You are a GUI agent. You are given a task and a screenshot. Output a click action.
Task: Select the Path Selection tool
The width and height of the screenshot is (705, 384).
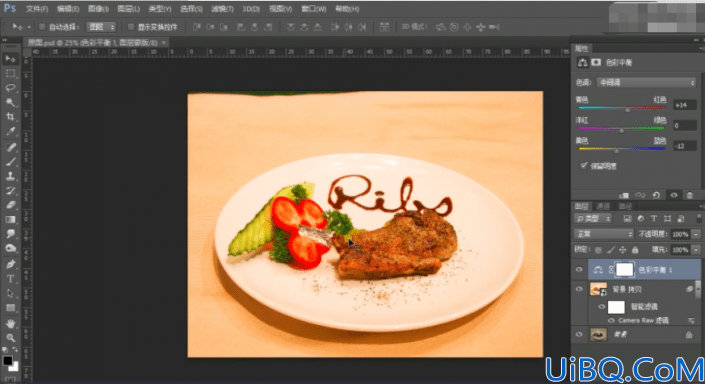[x=10, y=293]
